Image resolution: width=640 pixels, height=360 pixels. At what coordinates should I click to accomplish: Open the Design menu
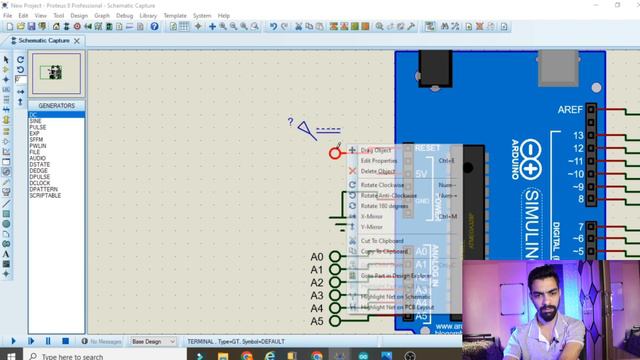point(79,16)
